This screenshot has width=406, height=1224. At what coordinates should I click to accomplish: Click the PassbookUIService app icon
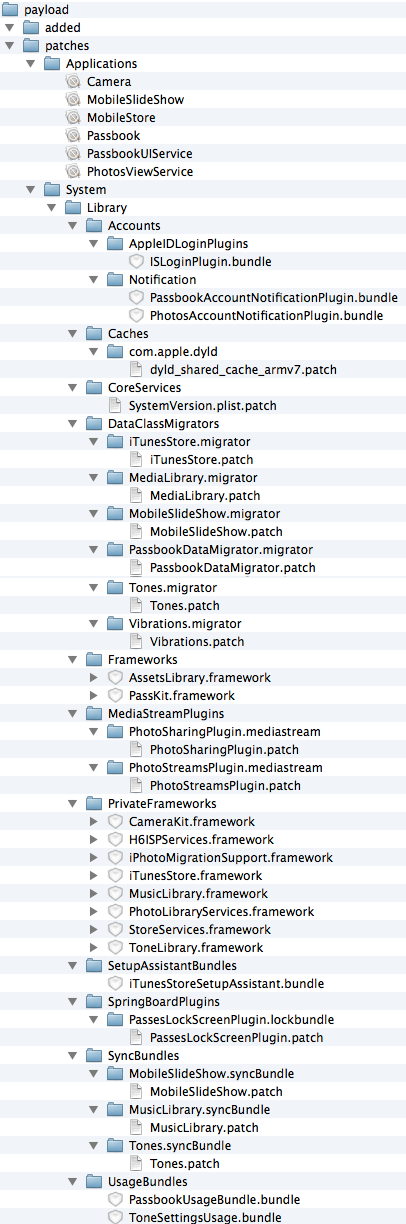73,154
